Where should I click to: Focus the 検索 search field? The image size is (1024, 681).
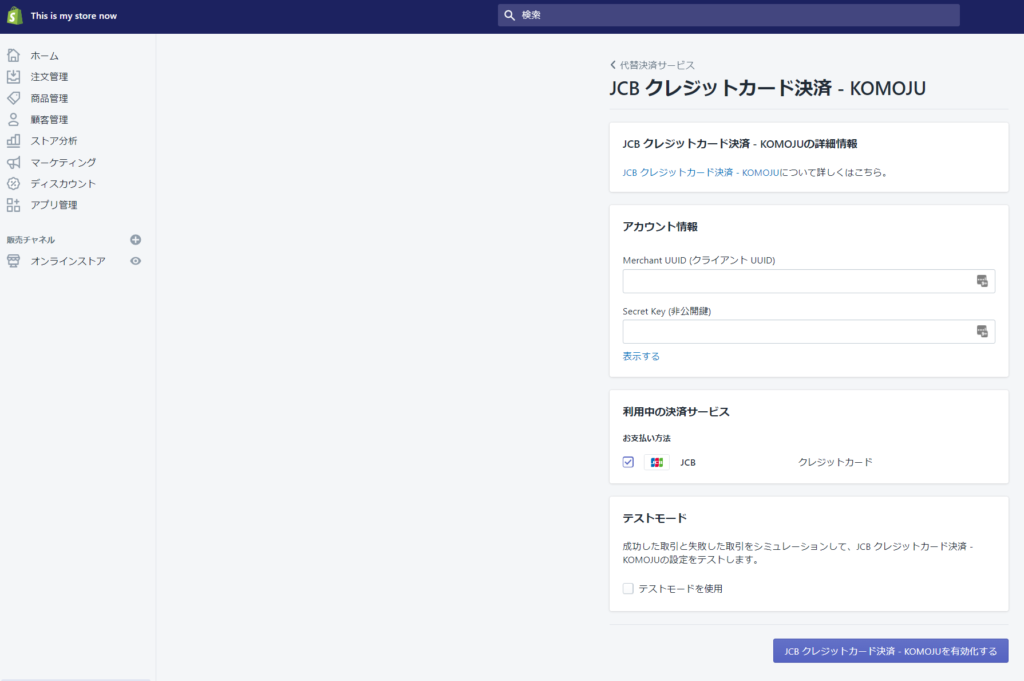[729, 15]
